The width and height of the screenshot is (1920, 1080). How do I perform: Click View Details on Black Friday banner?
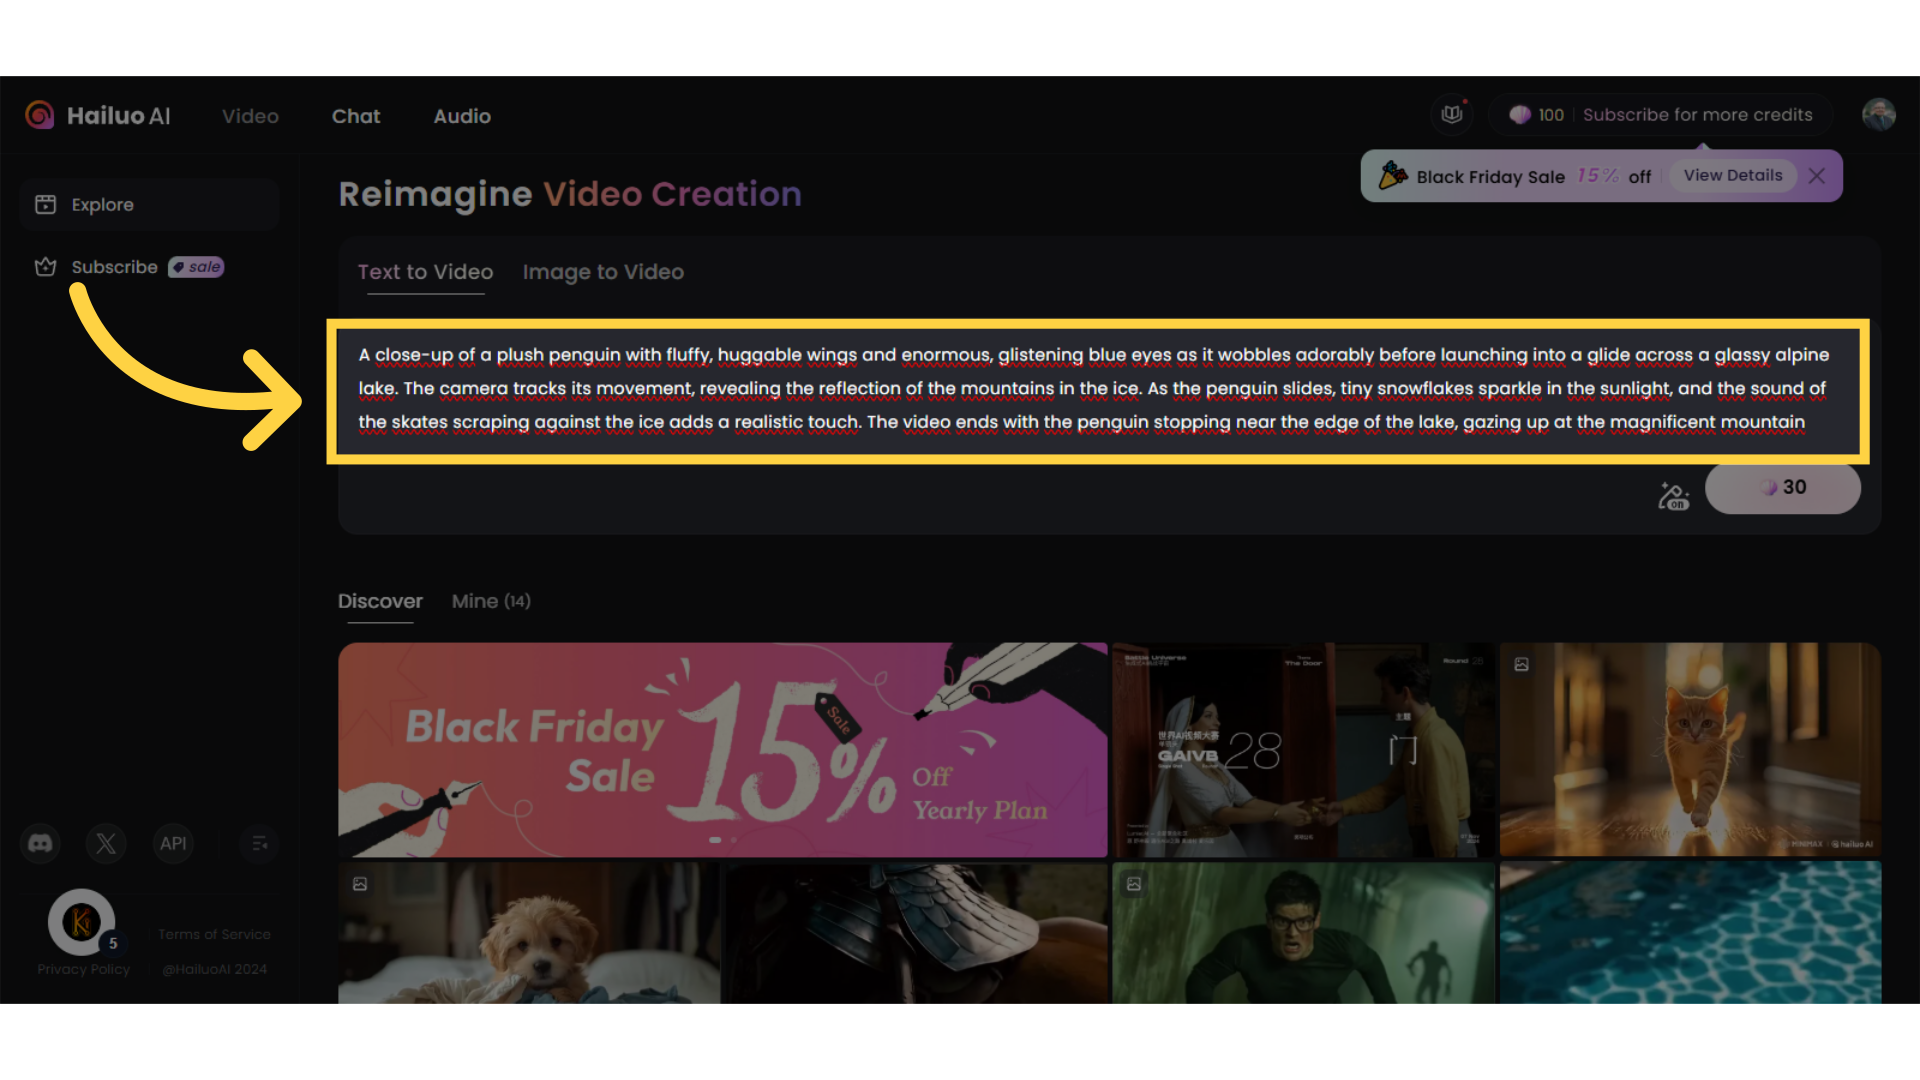(x=1733, y=176)
